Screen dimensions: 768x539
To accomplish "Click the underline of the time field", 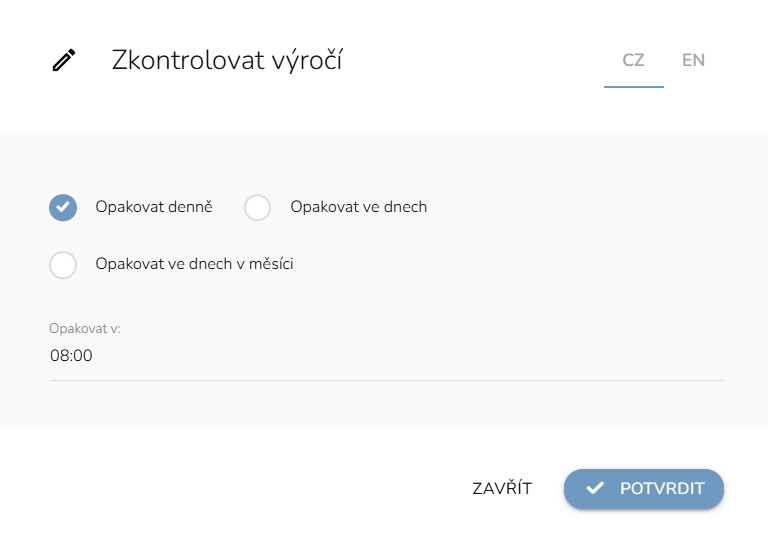I will 385,380.
